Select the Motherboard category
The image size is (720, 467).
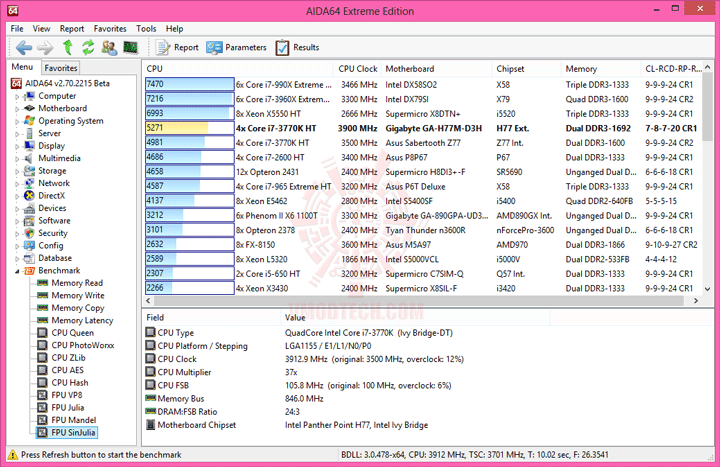click(x=62, y=108)
